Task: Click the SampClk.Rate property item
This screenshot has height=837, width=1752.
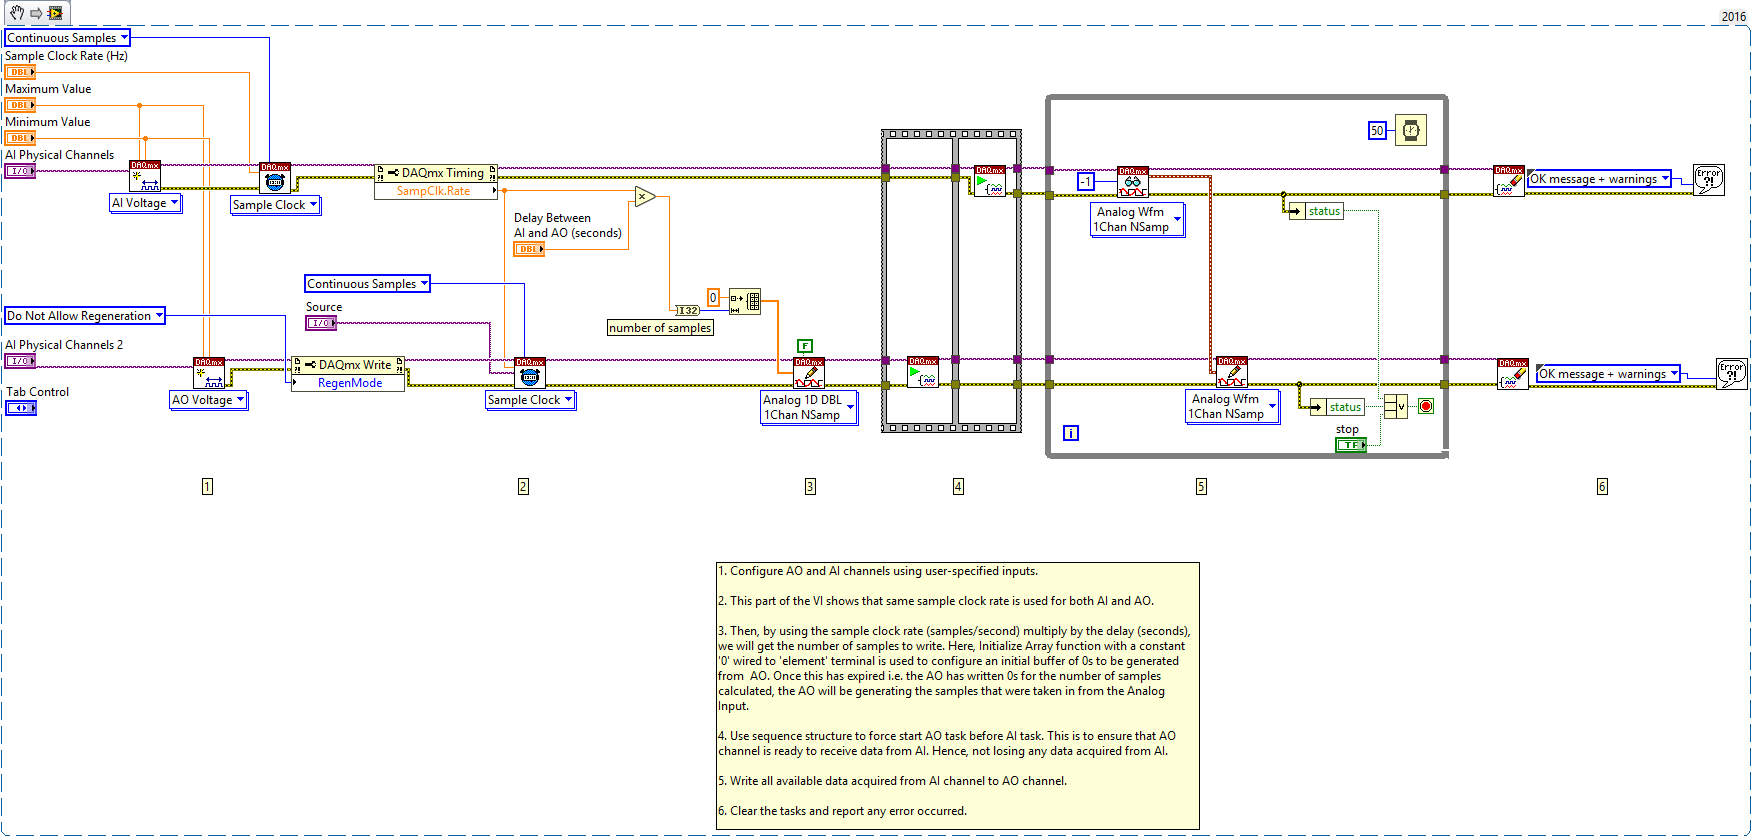Action: (434, 191)
